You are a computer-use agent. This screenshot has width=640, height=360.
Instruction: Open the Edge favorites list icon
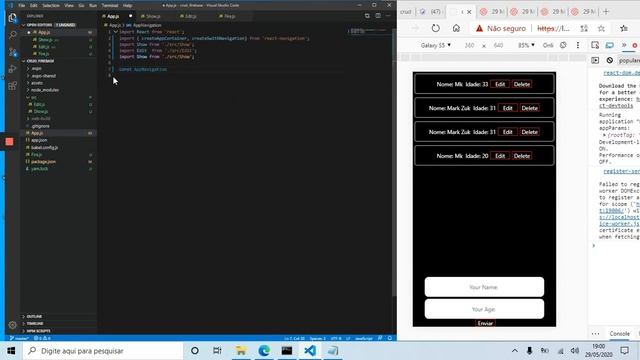click(x=624, y=28)
